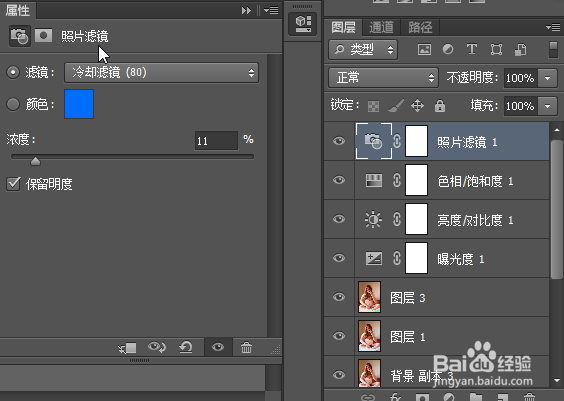Open the 不透明度 slider arrow
Image resolution: width=564 pixels, height=401 pixels.
548,78
